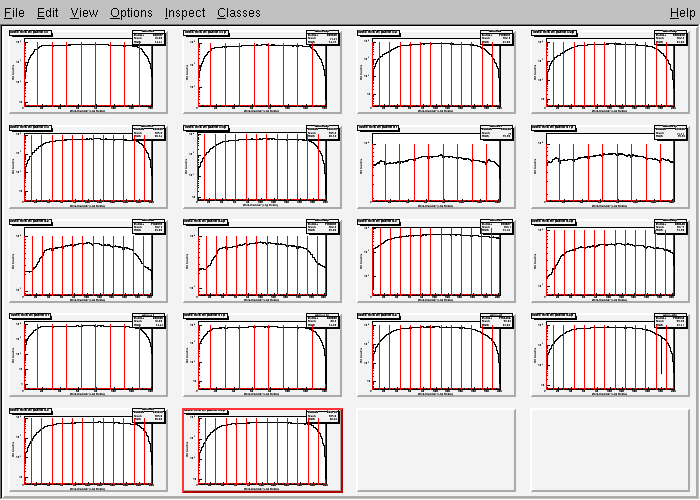The height and width of the screenshot is (500, 700).
Task: Click the title box of the fourth-row, first-column histogram
Action: click(30, 317)
